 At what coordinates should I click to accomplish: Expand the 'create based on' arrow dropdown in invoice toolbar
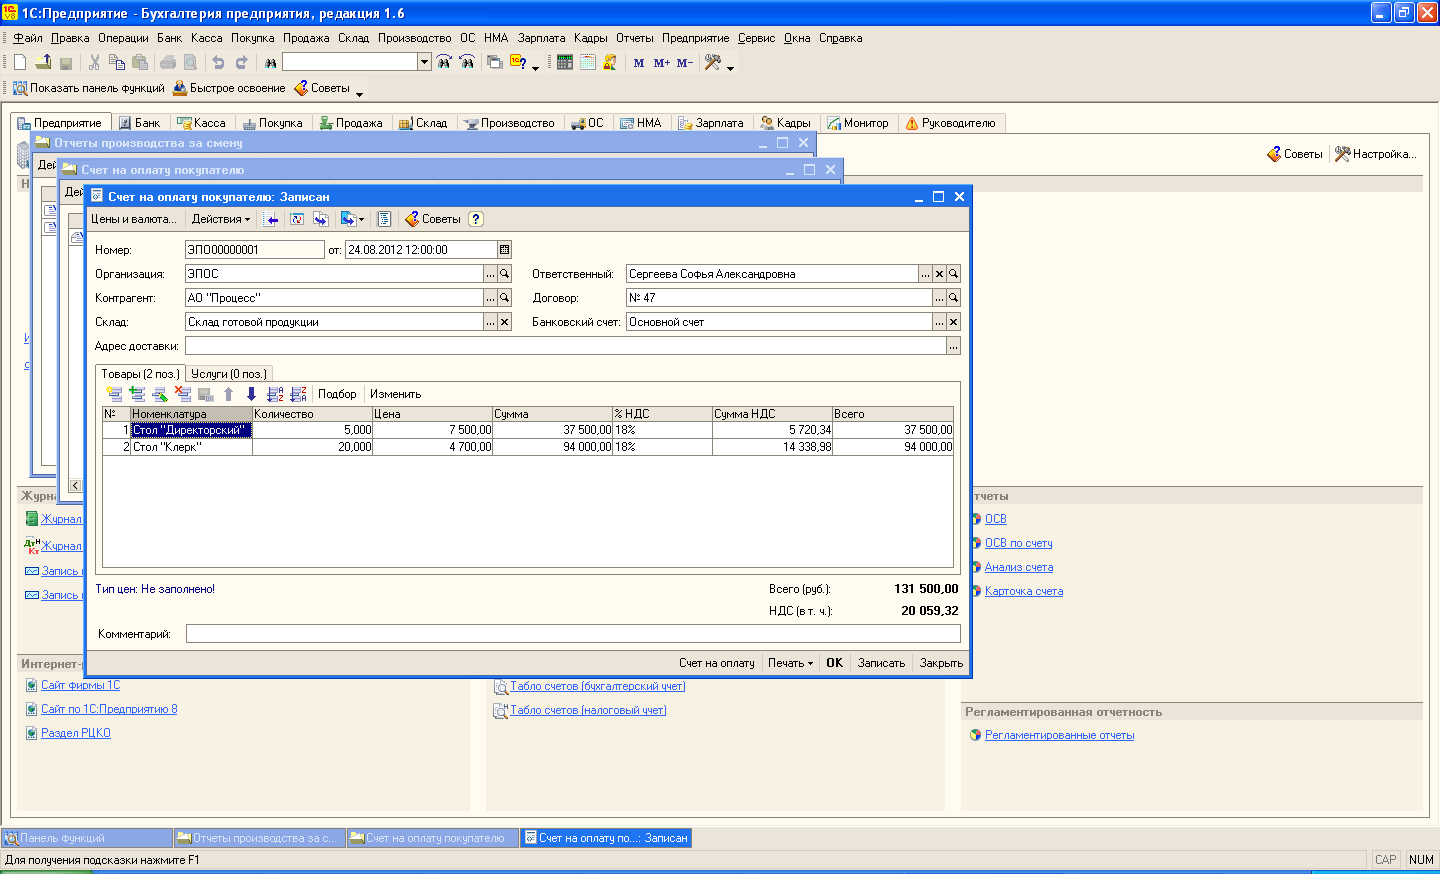tap(361, 219)
